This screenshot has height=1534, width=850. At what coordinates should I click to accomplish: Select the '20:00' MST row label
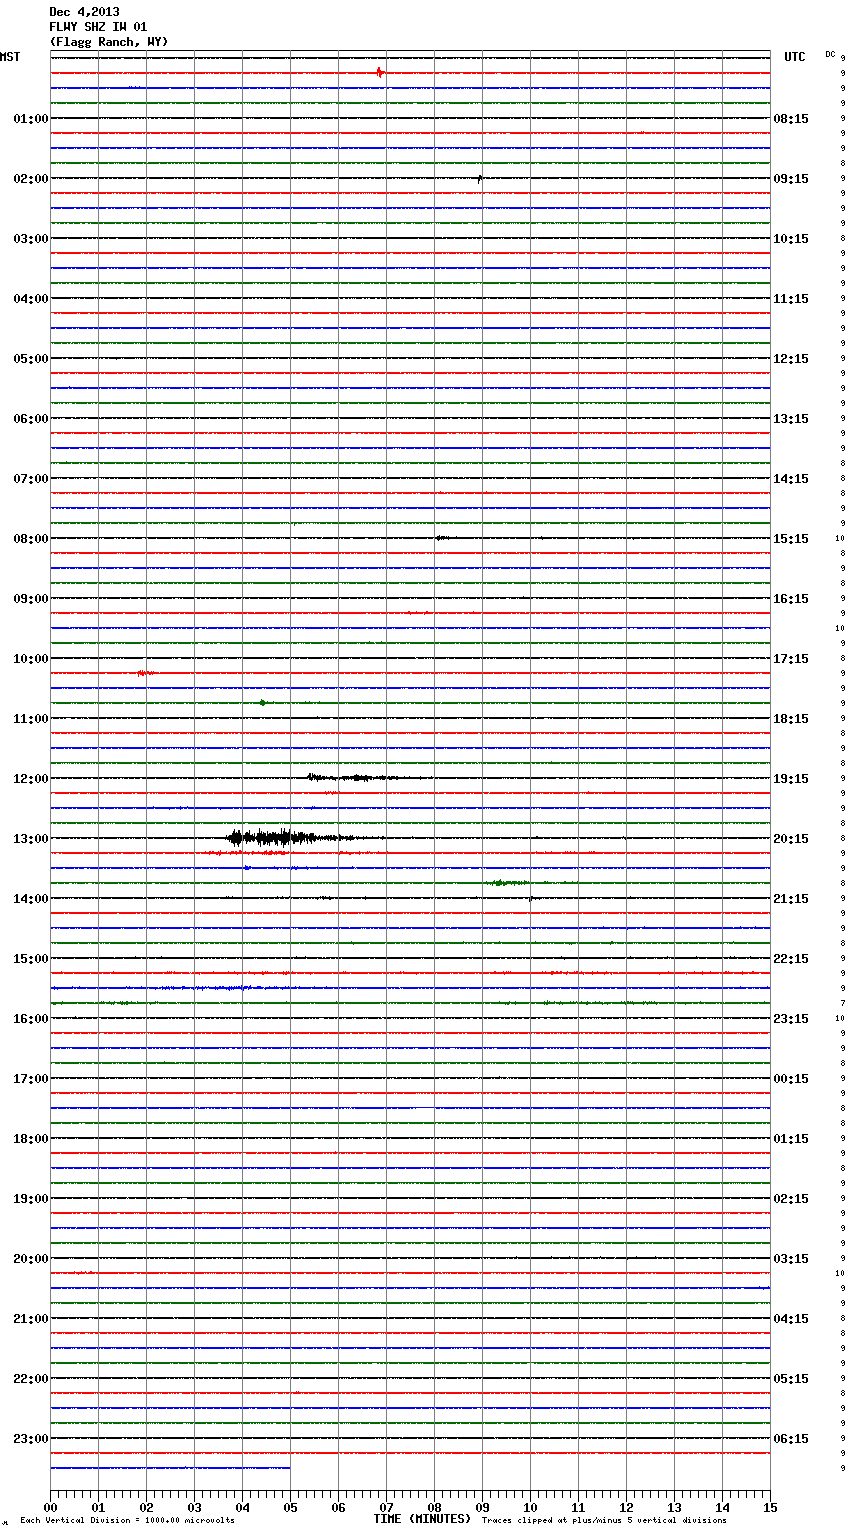(x=31, y=1259)
